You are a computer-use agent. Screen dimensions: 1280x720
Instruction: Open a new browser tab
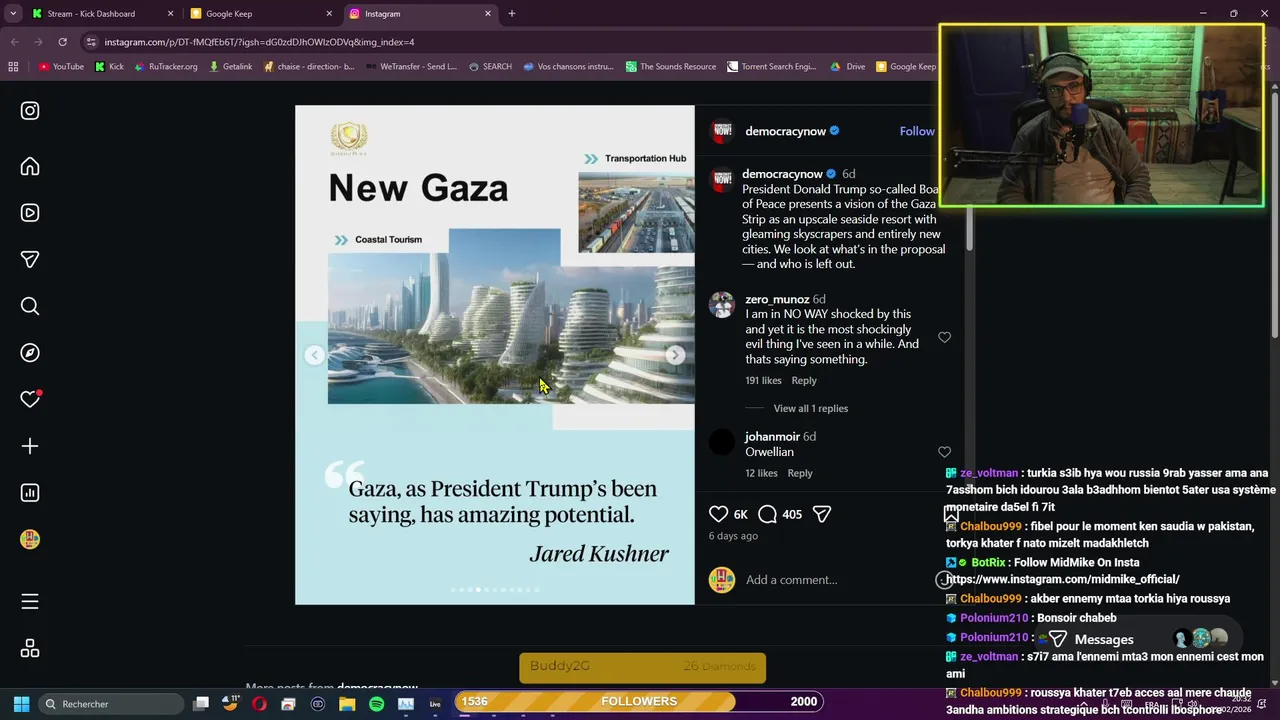(x=511, y=13)
